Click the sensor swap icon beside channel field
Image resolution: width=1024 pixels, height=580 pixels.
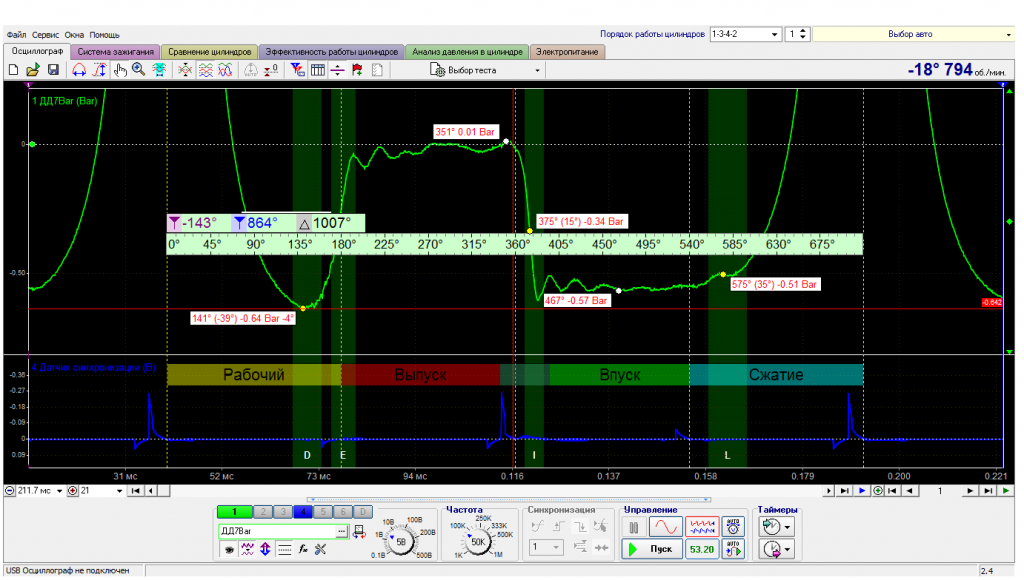(359, 532)
